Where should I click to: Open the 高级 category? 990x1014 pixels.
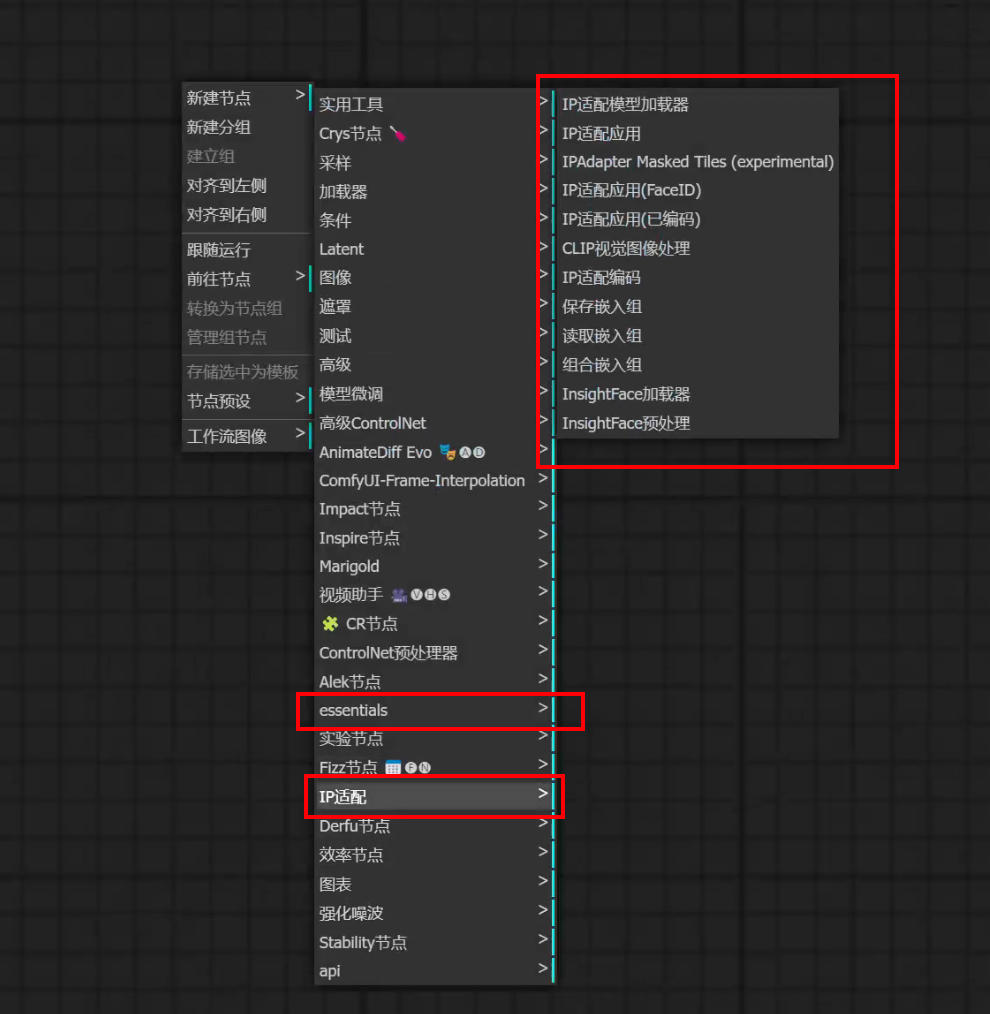pos(434,365)
